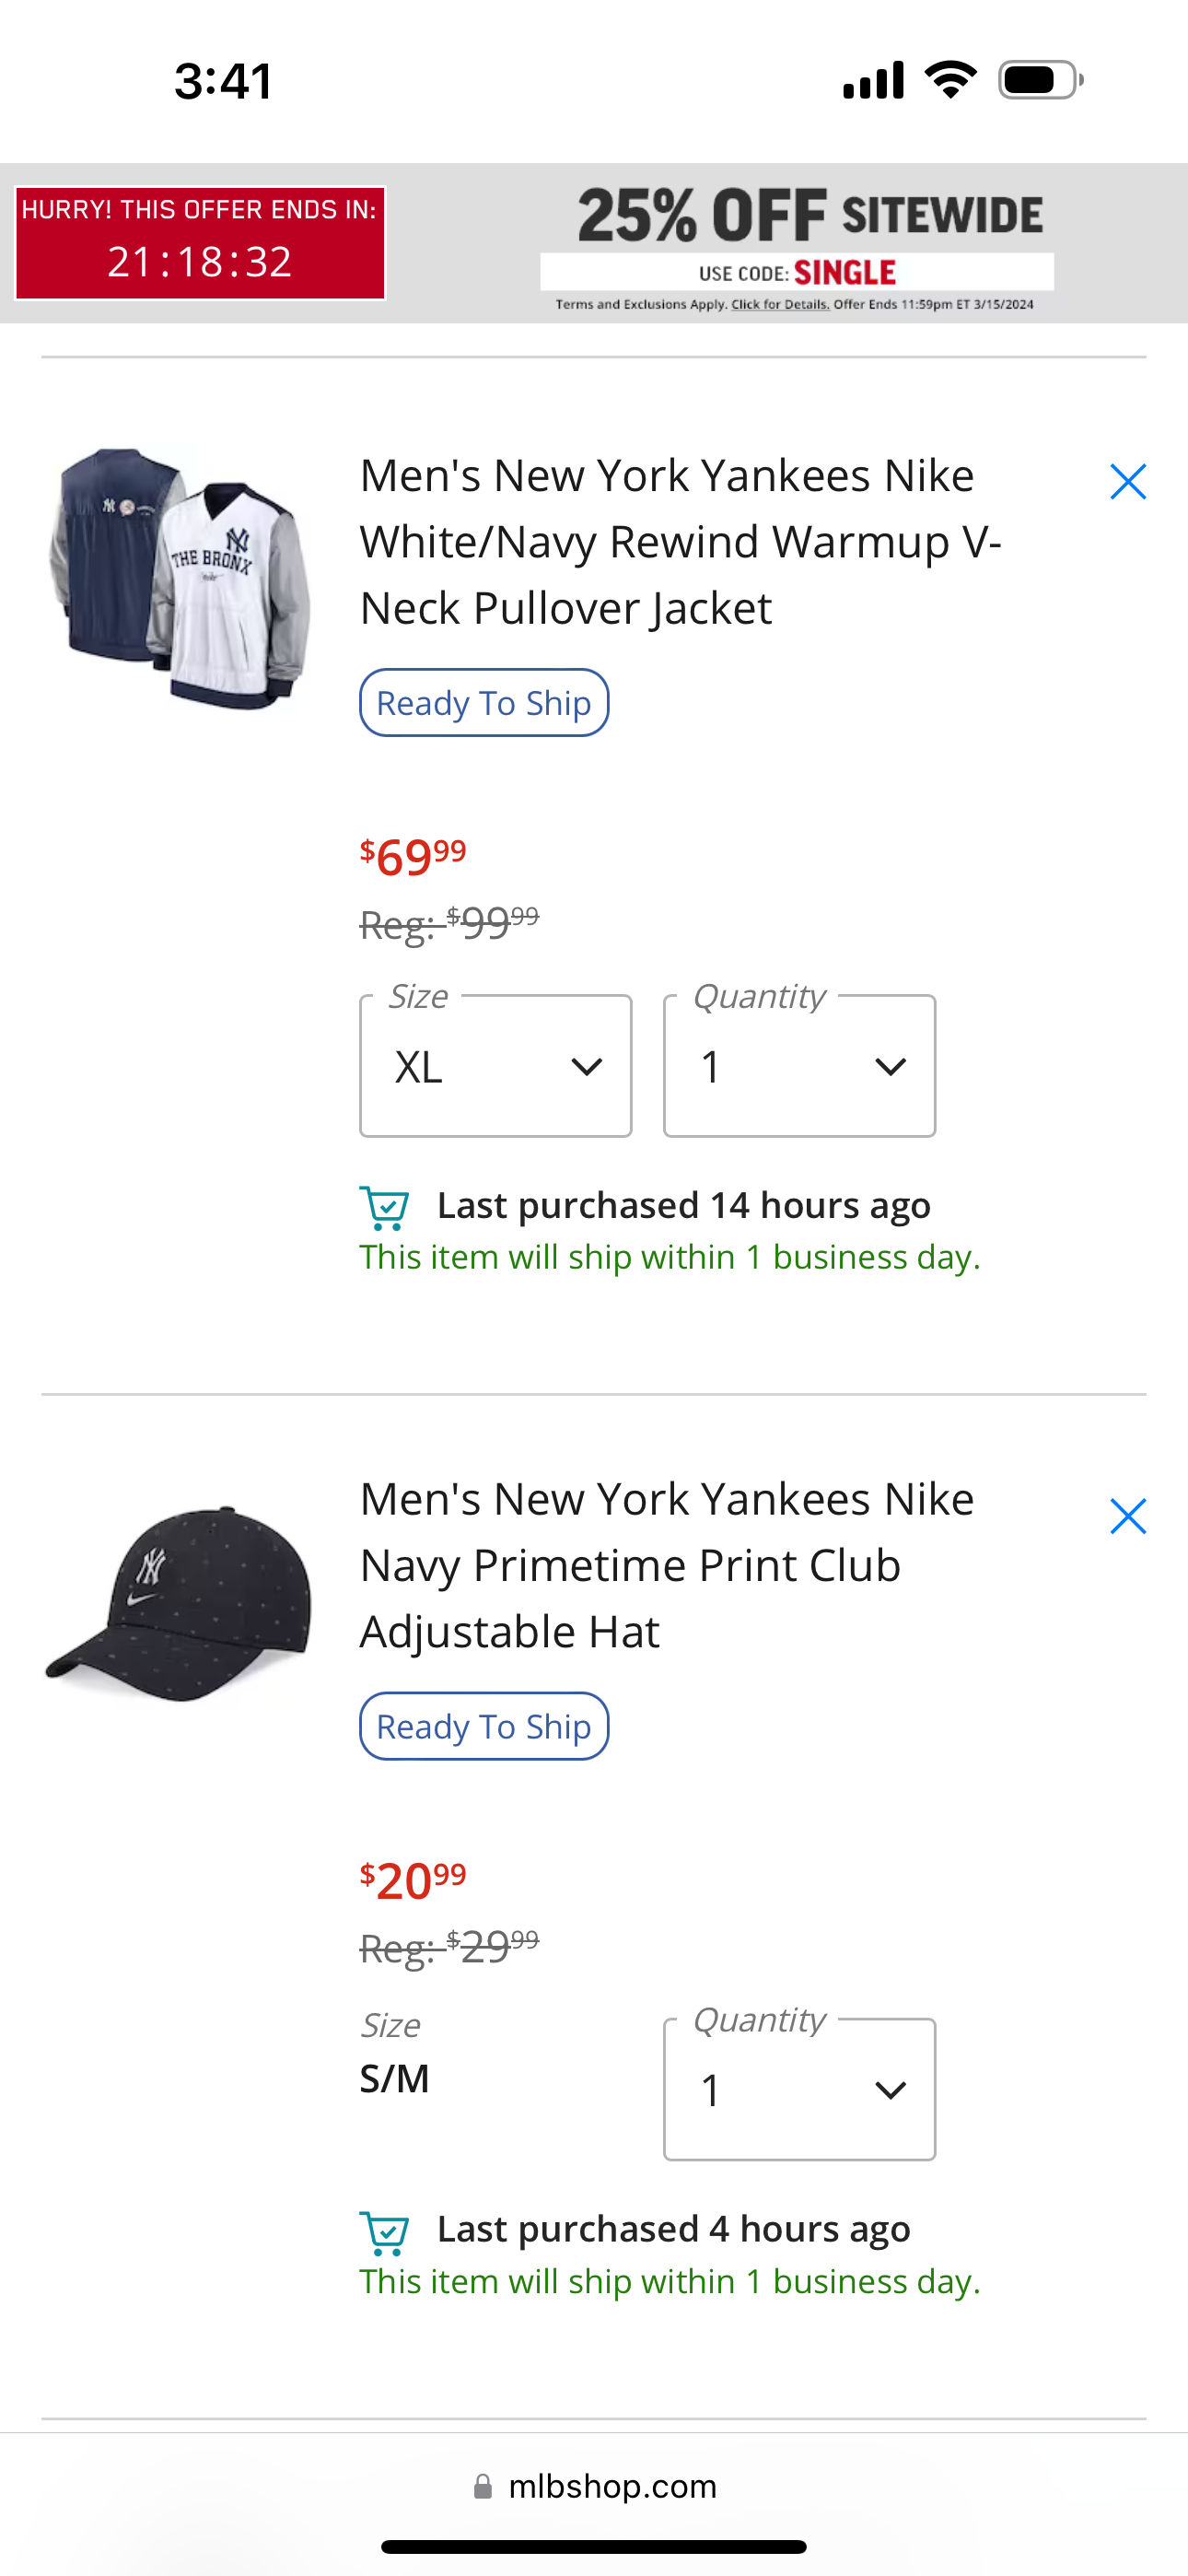This screenshot has height=2576, width=1188.
Task: Tap the lock icon beside mlbshop.com
Action: pos(483,2486)
